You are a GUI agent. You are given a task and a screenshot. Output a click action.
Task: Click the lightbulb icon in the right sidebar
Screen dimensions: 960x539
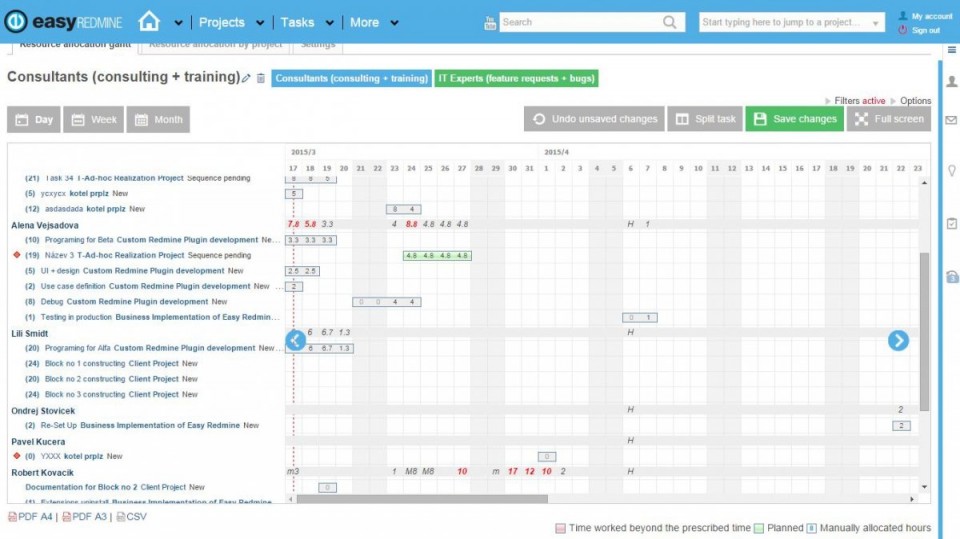951,170
